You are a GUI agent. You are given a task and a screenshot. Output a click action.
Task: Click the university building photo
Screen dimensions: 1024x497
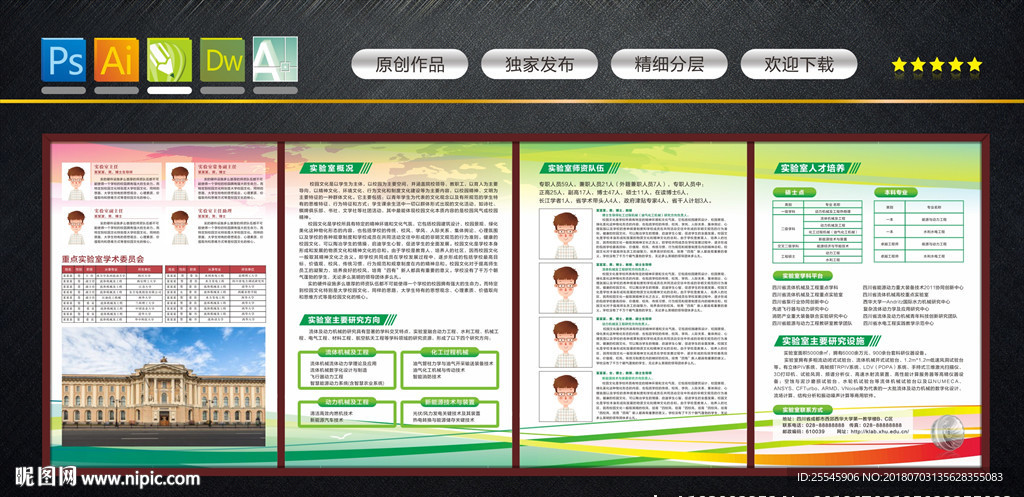[163, 387]
